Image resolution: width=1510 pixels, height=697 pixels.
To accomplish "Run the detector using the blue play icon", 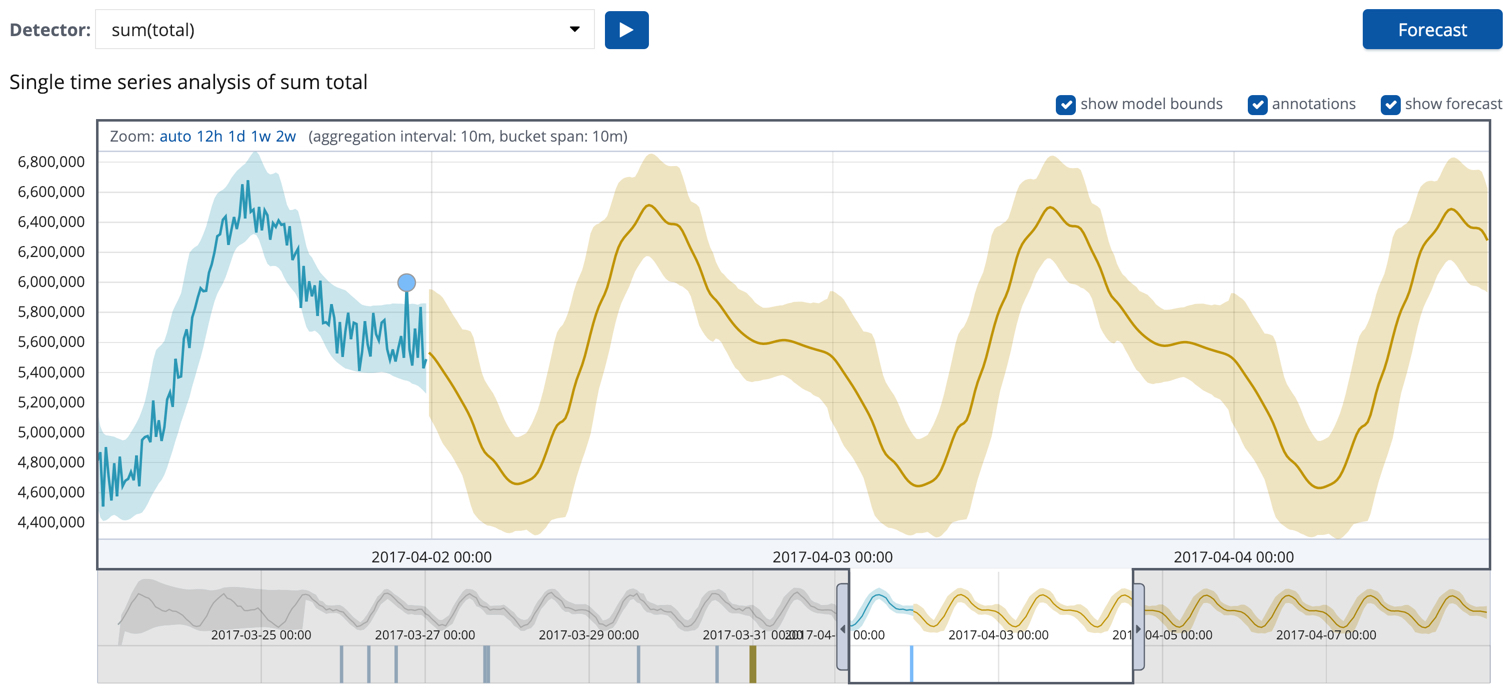I will [627, 29].
